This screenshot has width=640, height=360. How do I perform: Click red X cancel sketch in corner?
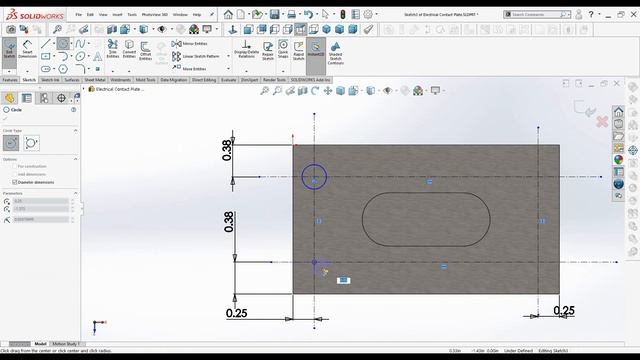click(602, 122)
